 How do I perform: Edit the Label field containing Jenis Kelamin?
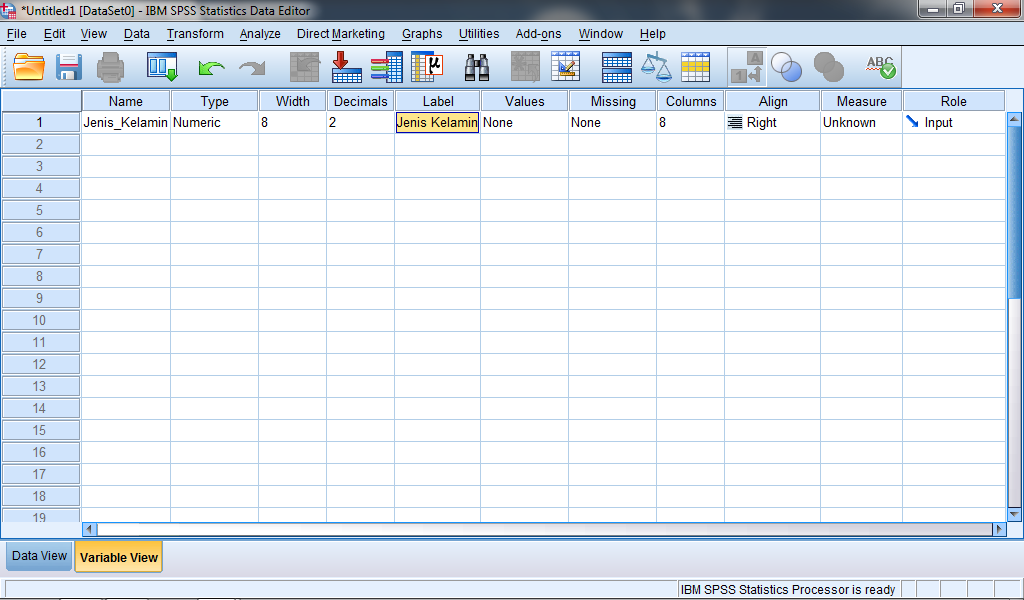pos(437,121)
